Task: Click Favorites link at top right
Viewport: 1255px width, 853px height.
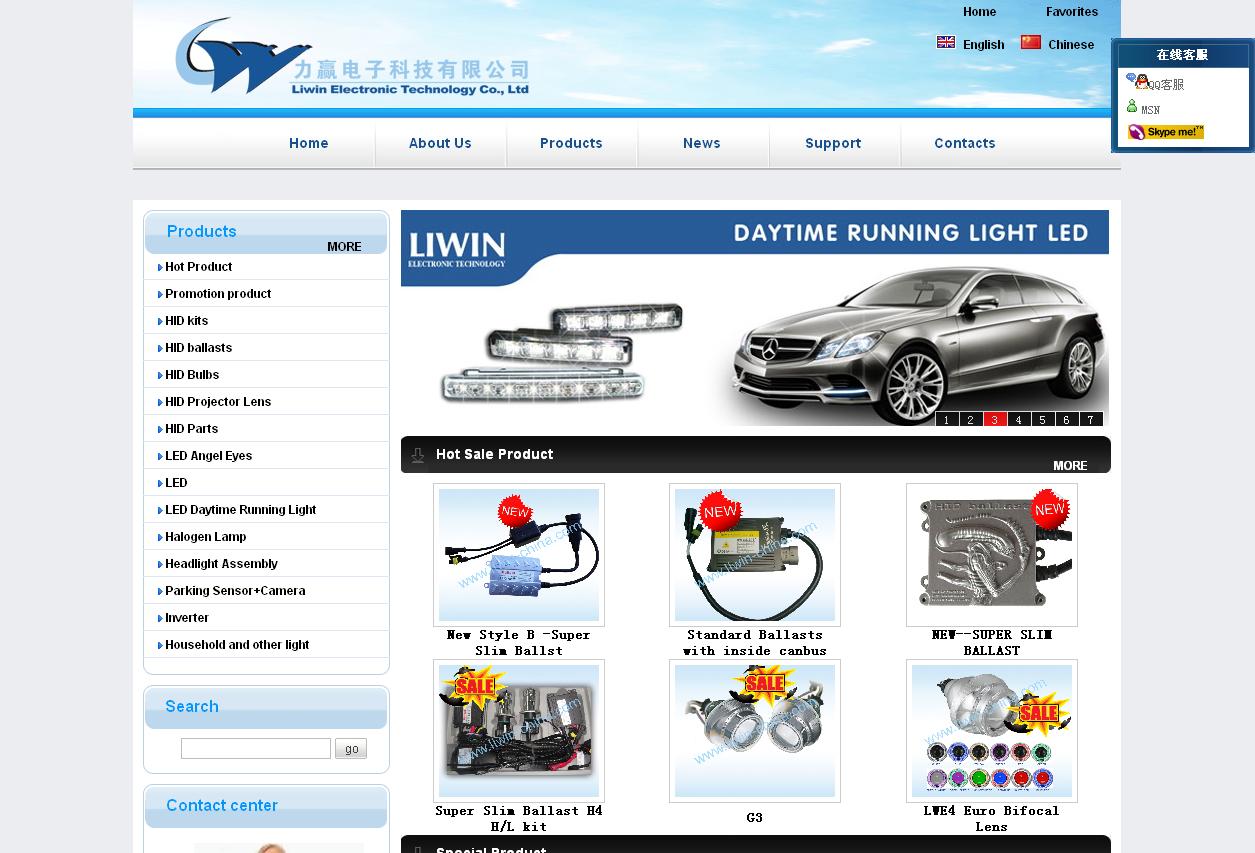Action: 1071,12
